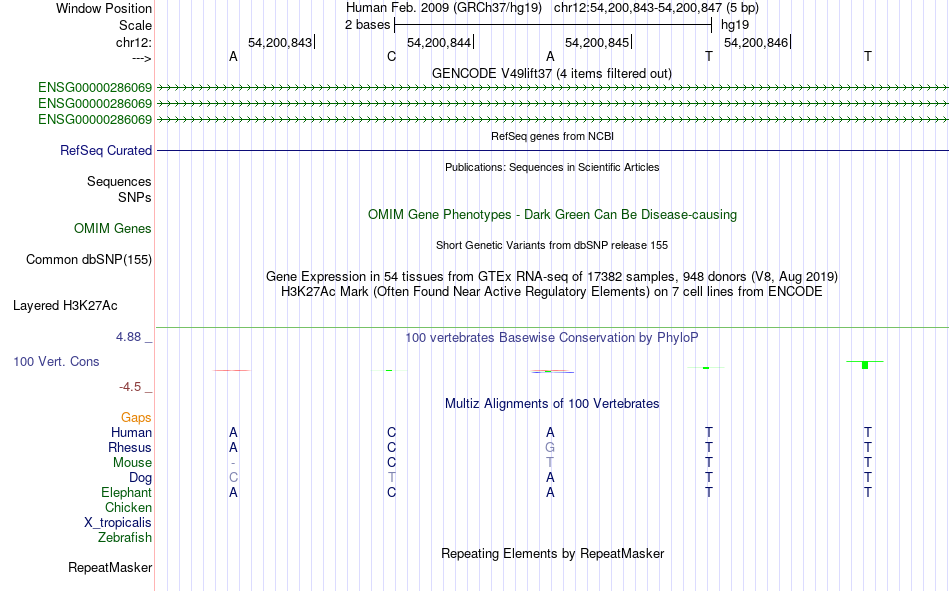This screenshot has width=950, height=591.
Task: Click the Mouse T mismatch base in third column
Action: click(x=550, y=462)
